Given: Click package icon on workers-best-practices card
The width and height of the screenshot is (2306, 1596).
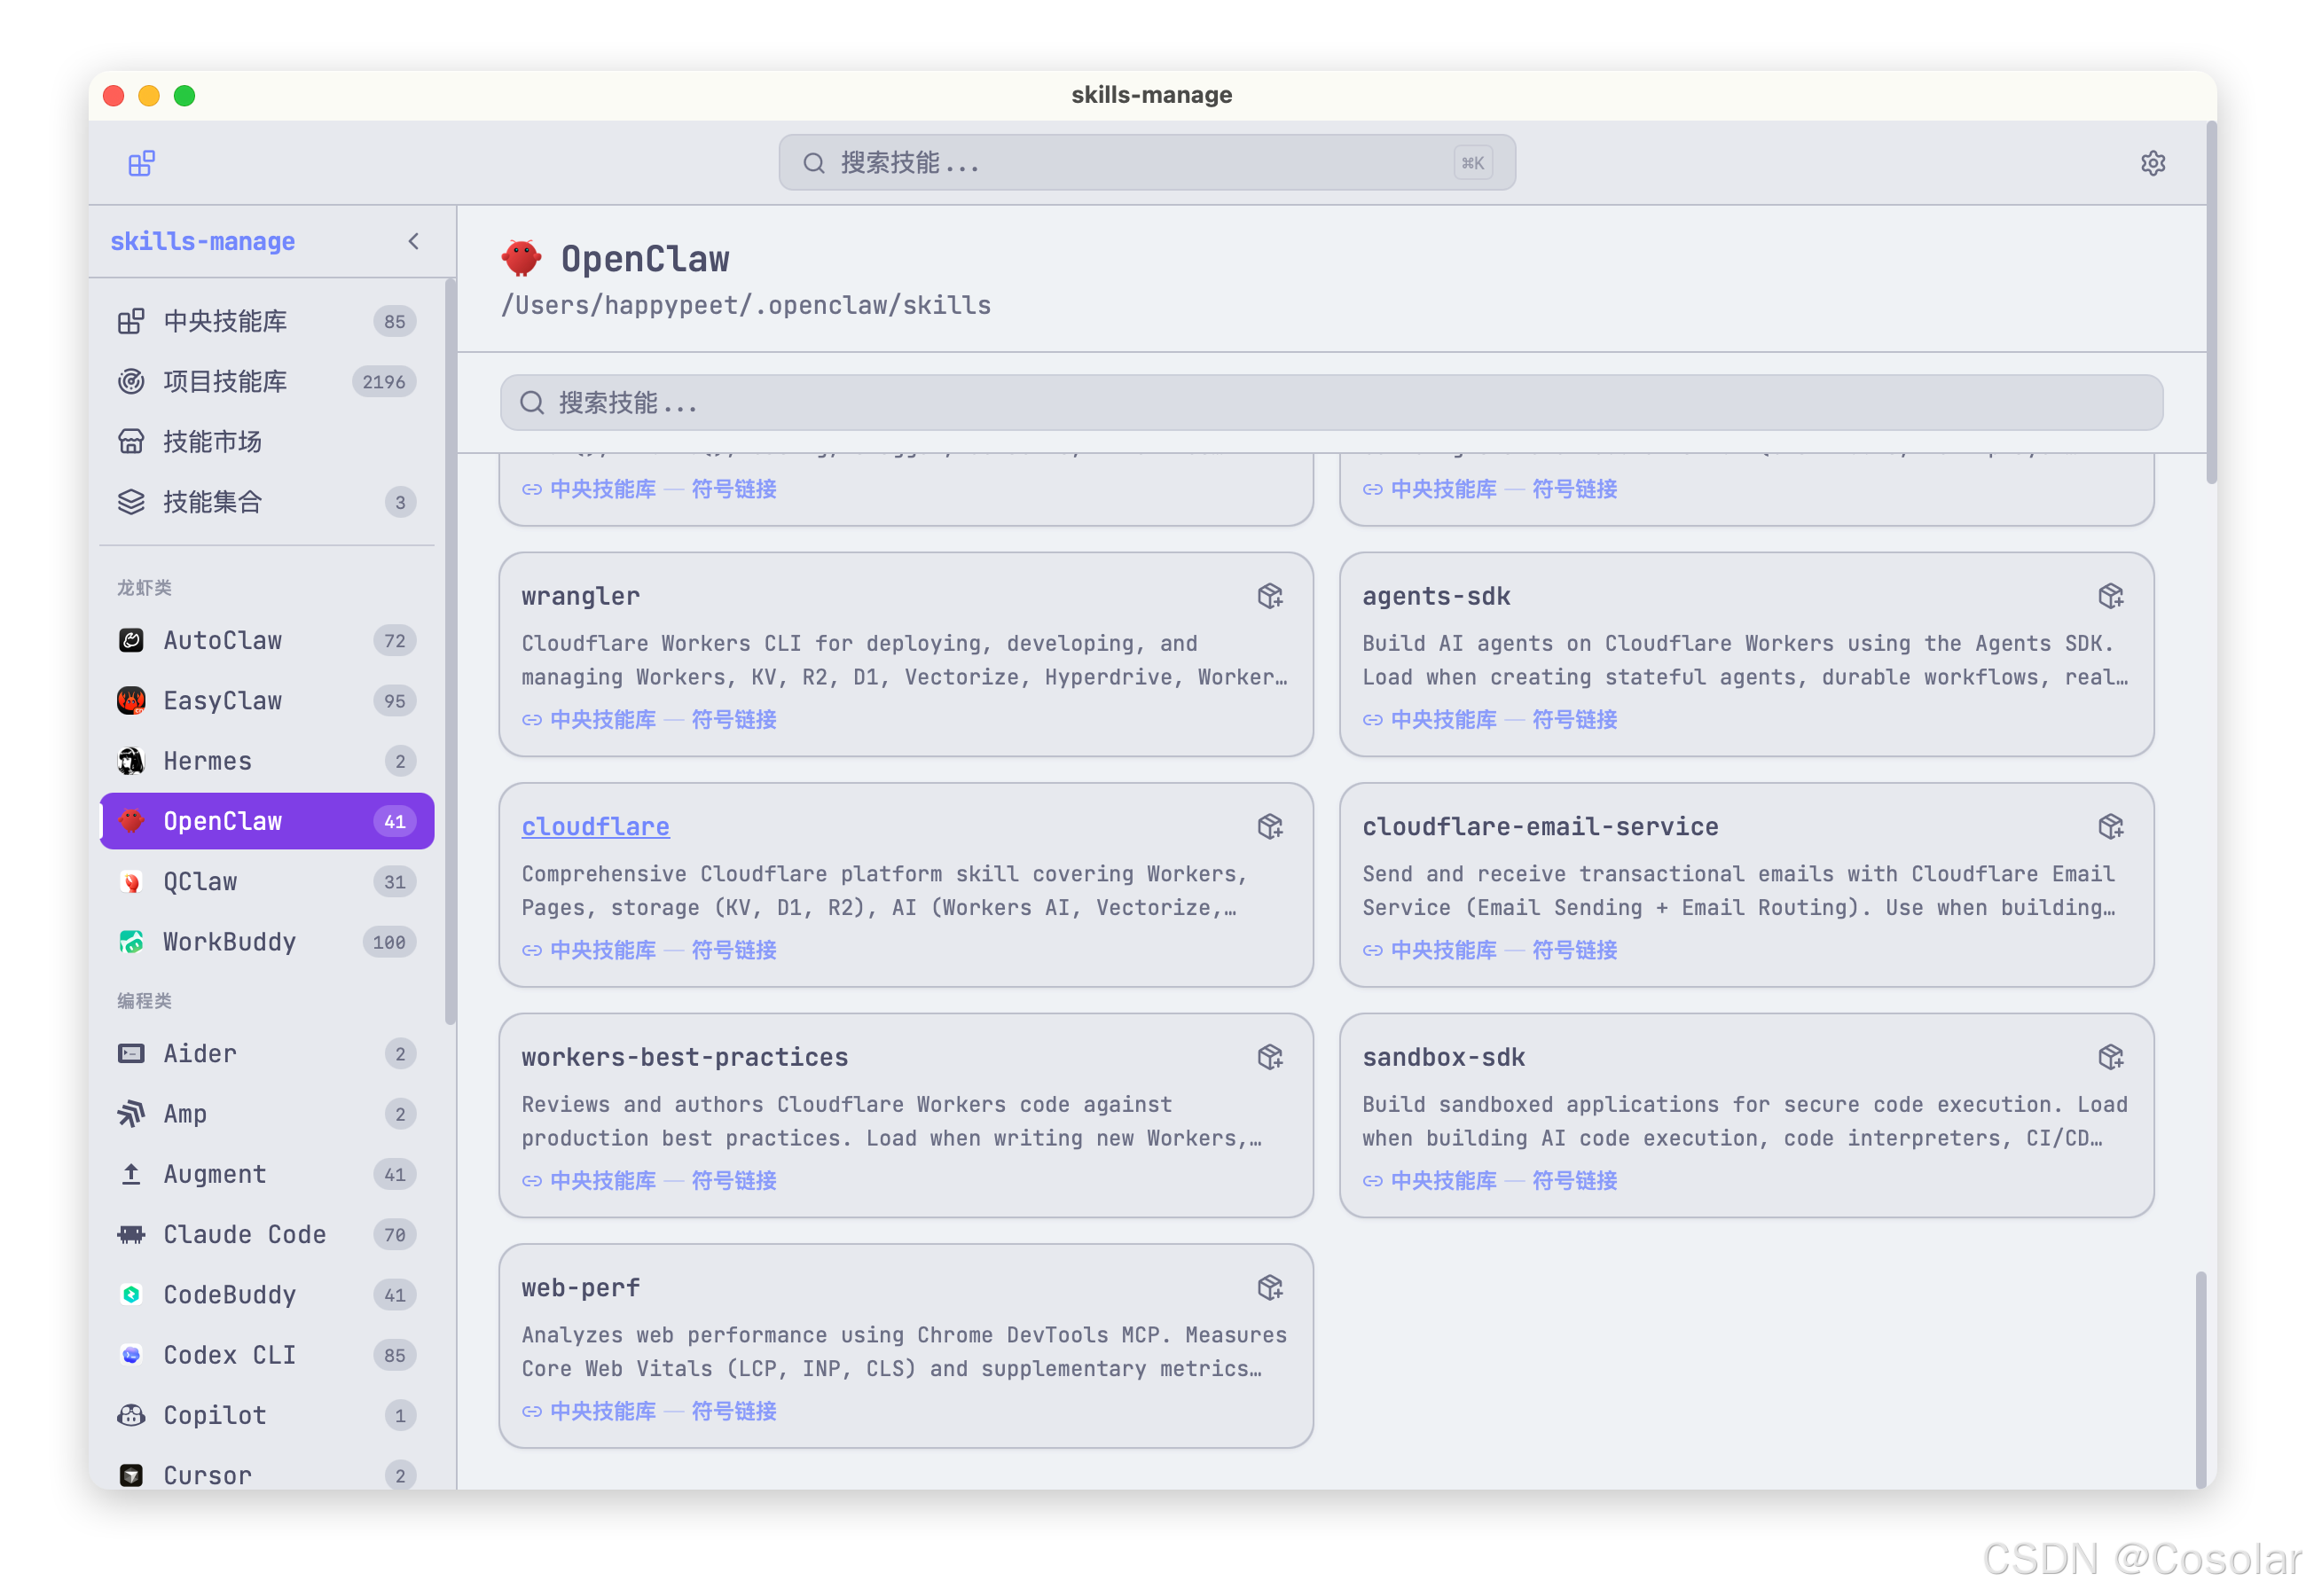Looking at the screenshot, I should pos(1270,1057).
